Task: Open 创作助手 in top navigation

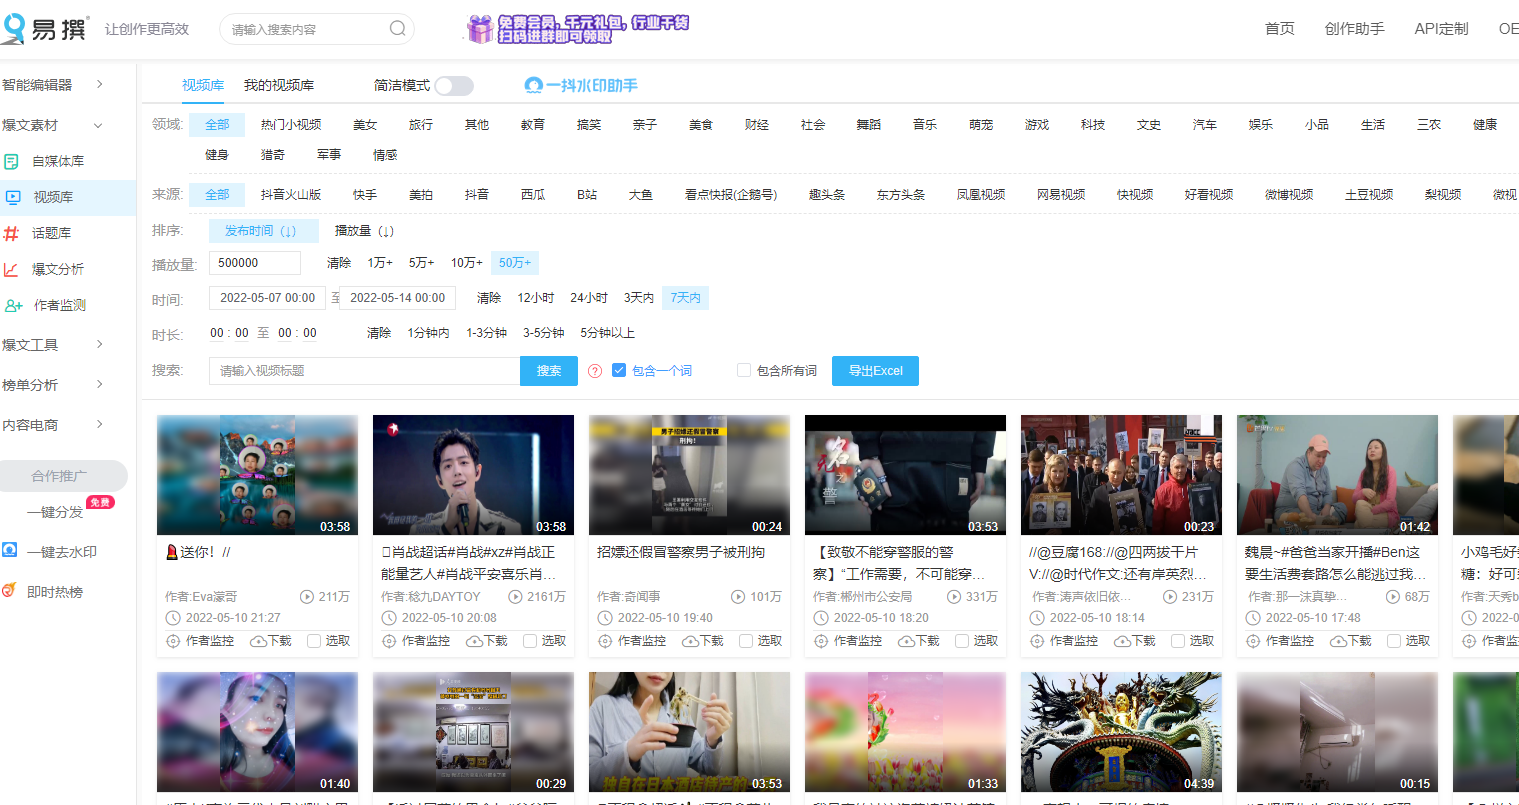Action: pyautogui.click(x=1355, y=29)
